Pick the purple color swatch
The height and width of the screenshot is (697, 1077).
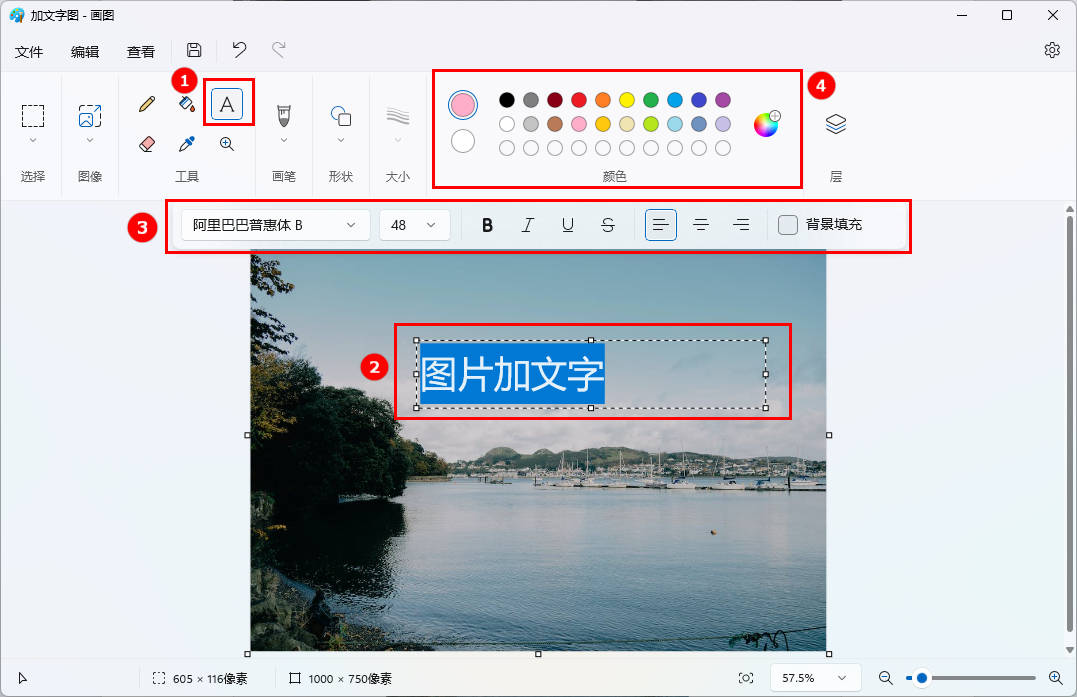click(x=723, y=100)
